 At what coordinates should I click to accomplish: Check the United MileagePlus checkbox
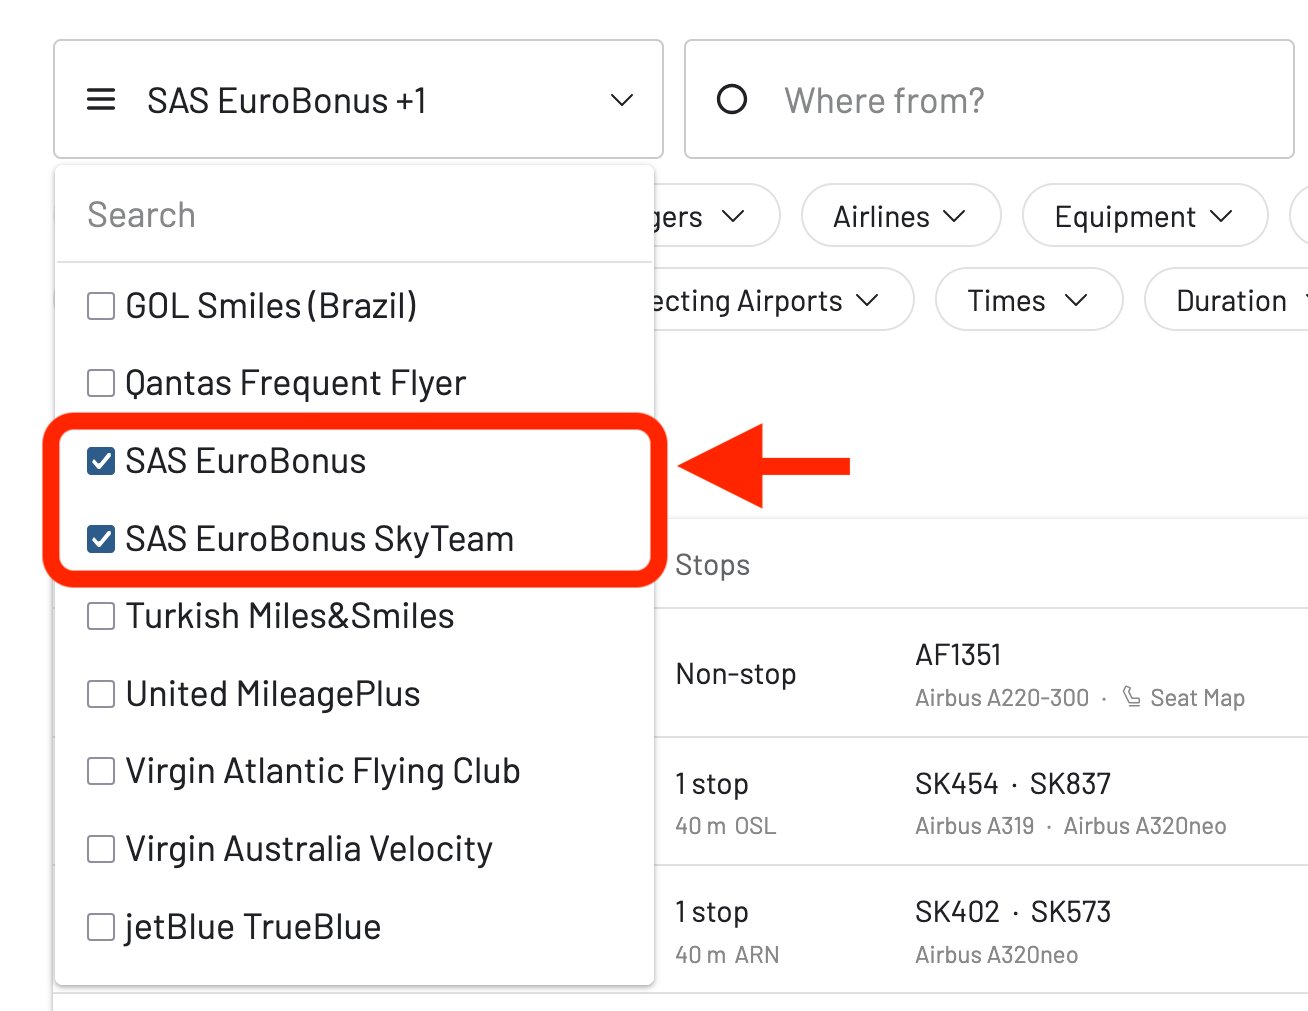click(100, 693)
